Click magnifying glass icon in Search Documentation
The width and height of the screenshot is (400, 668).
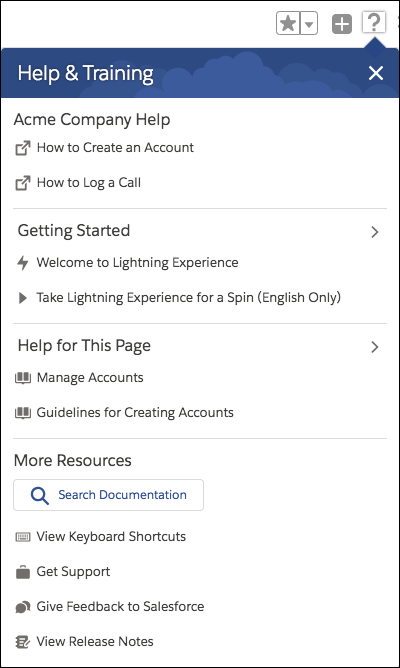[x=40, y=496]
